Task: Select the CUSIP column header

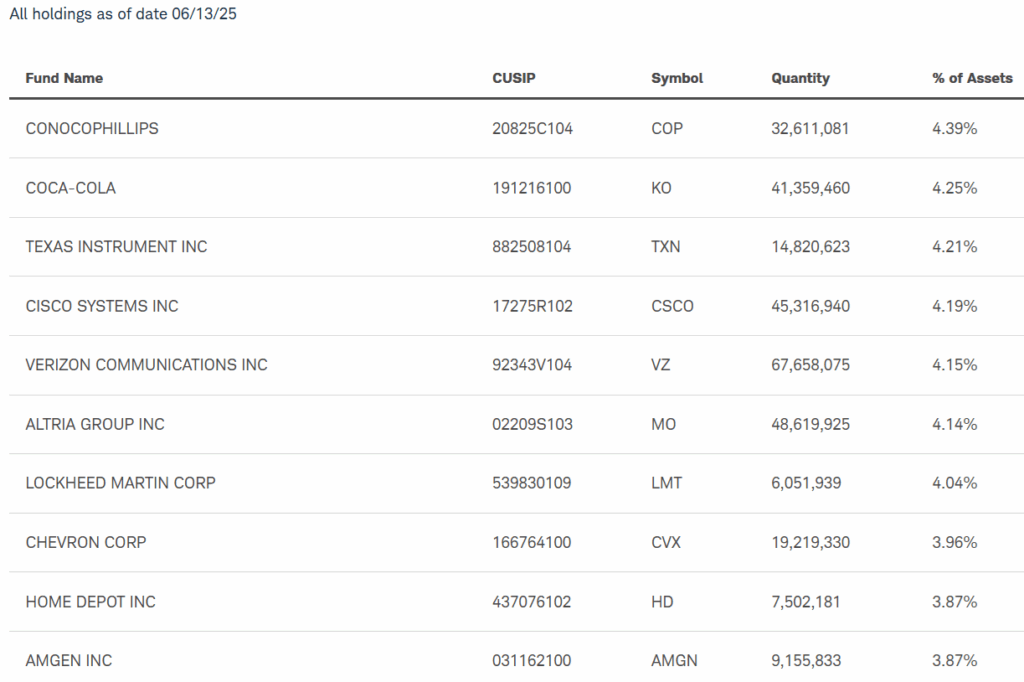Action: (x=514, y=78)
